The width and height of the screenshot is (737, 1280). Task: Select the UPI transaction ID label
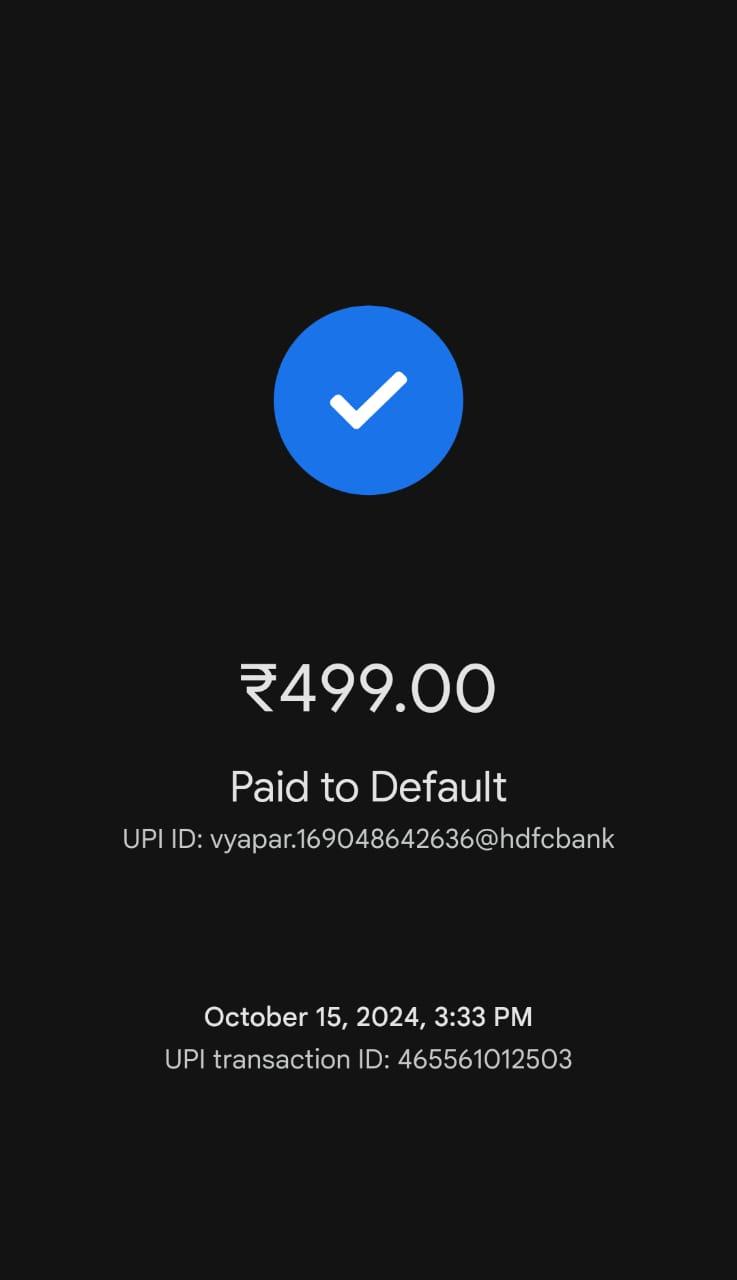(277, 1059)
